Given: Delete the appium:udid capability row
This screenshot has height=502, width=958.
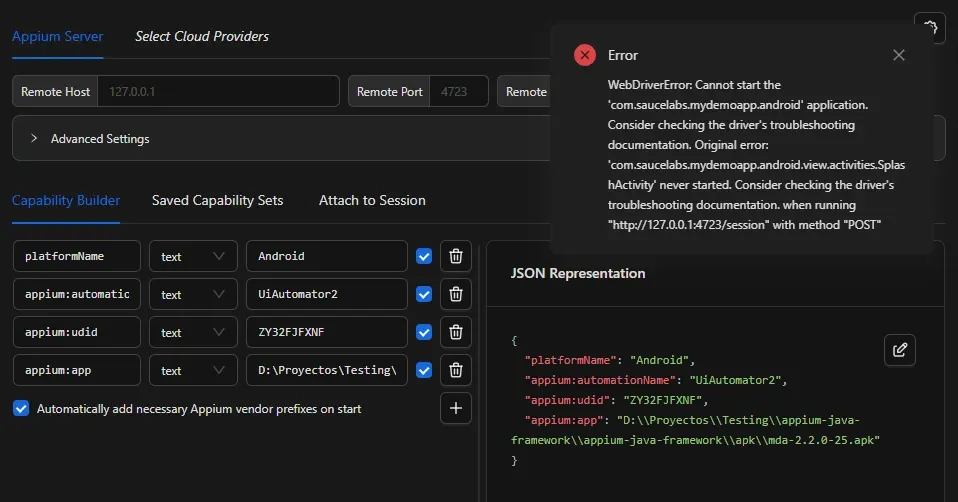Looking at the screenshot, I should [456, 332].
